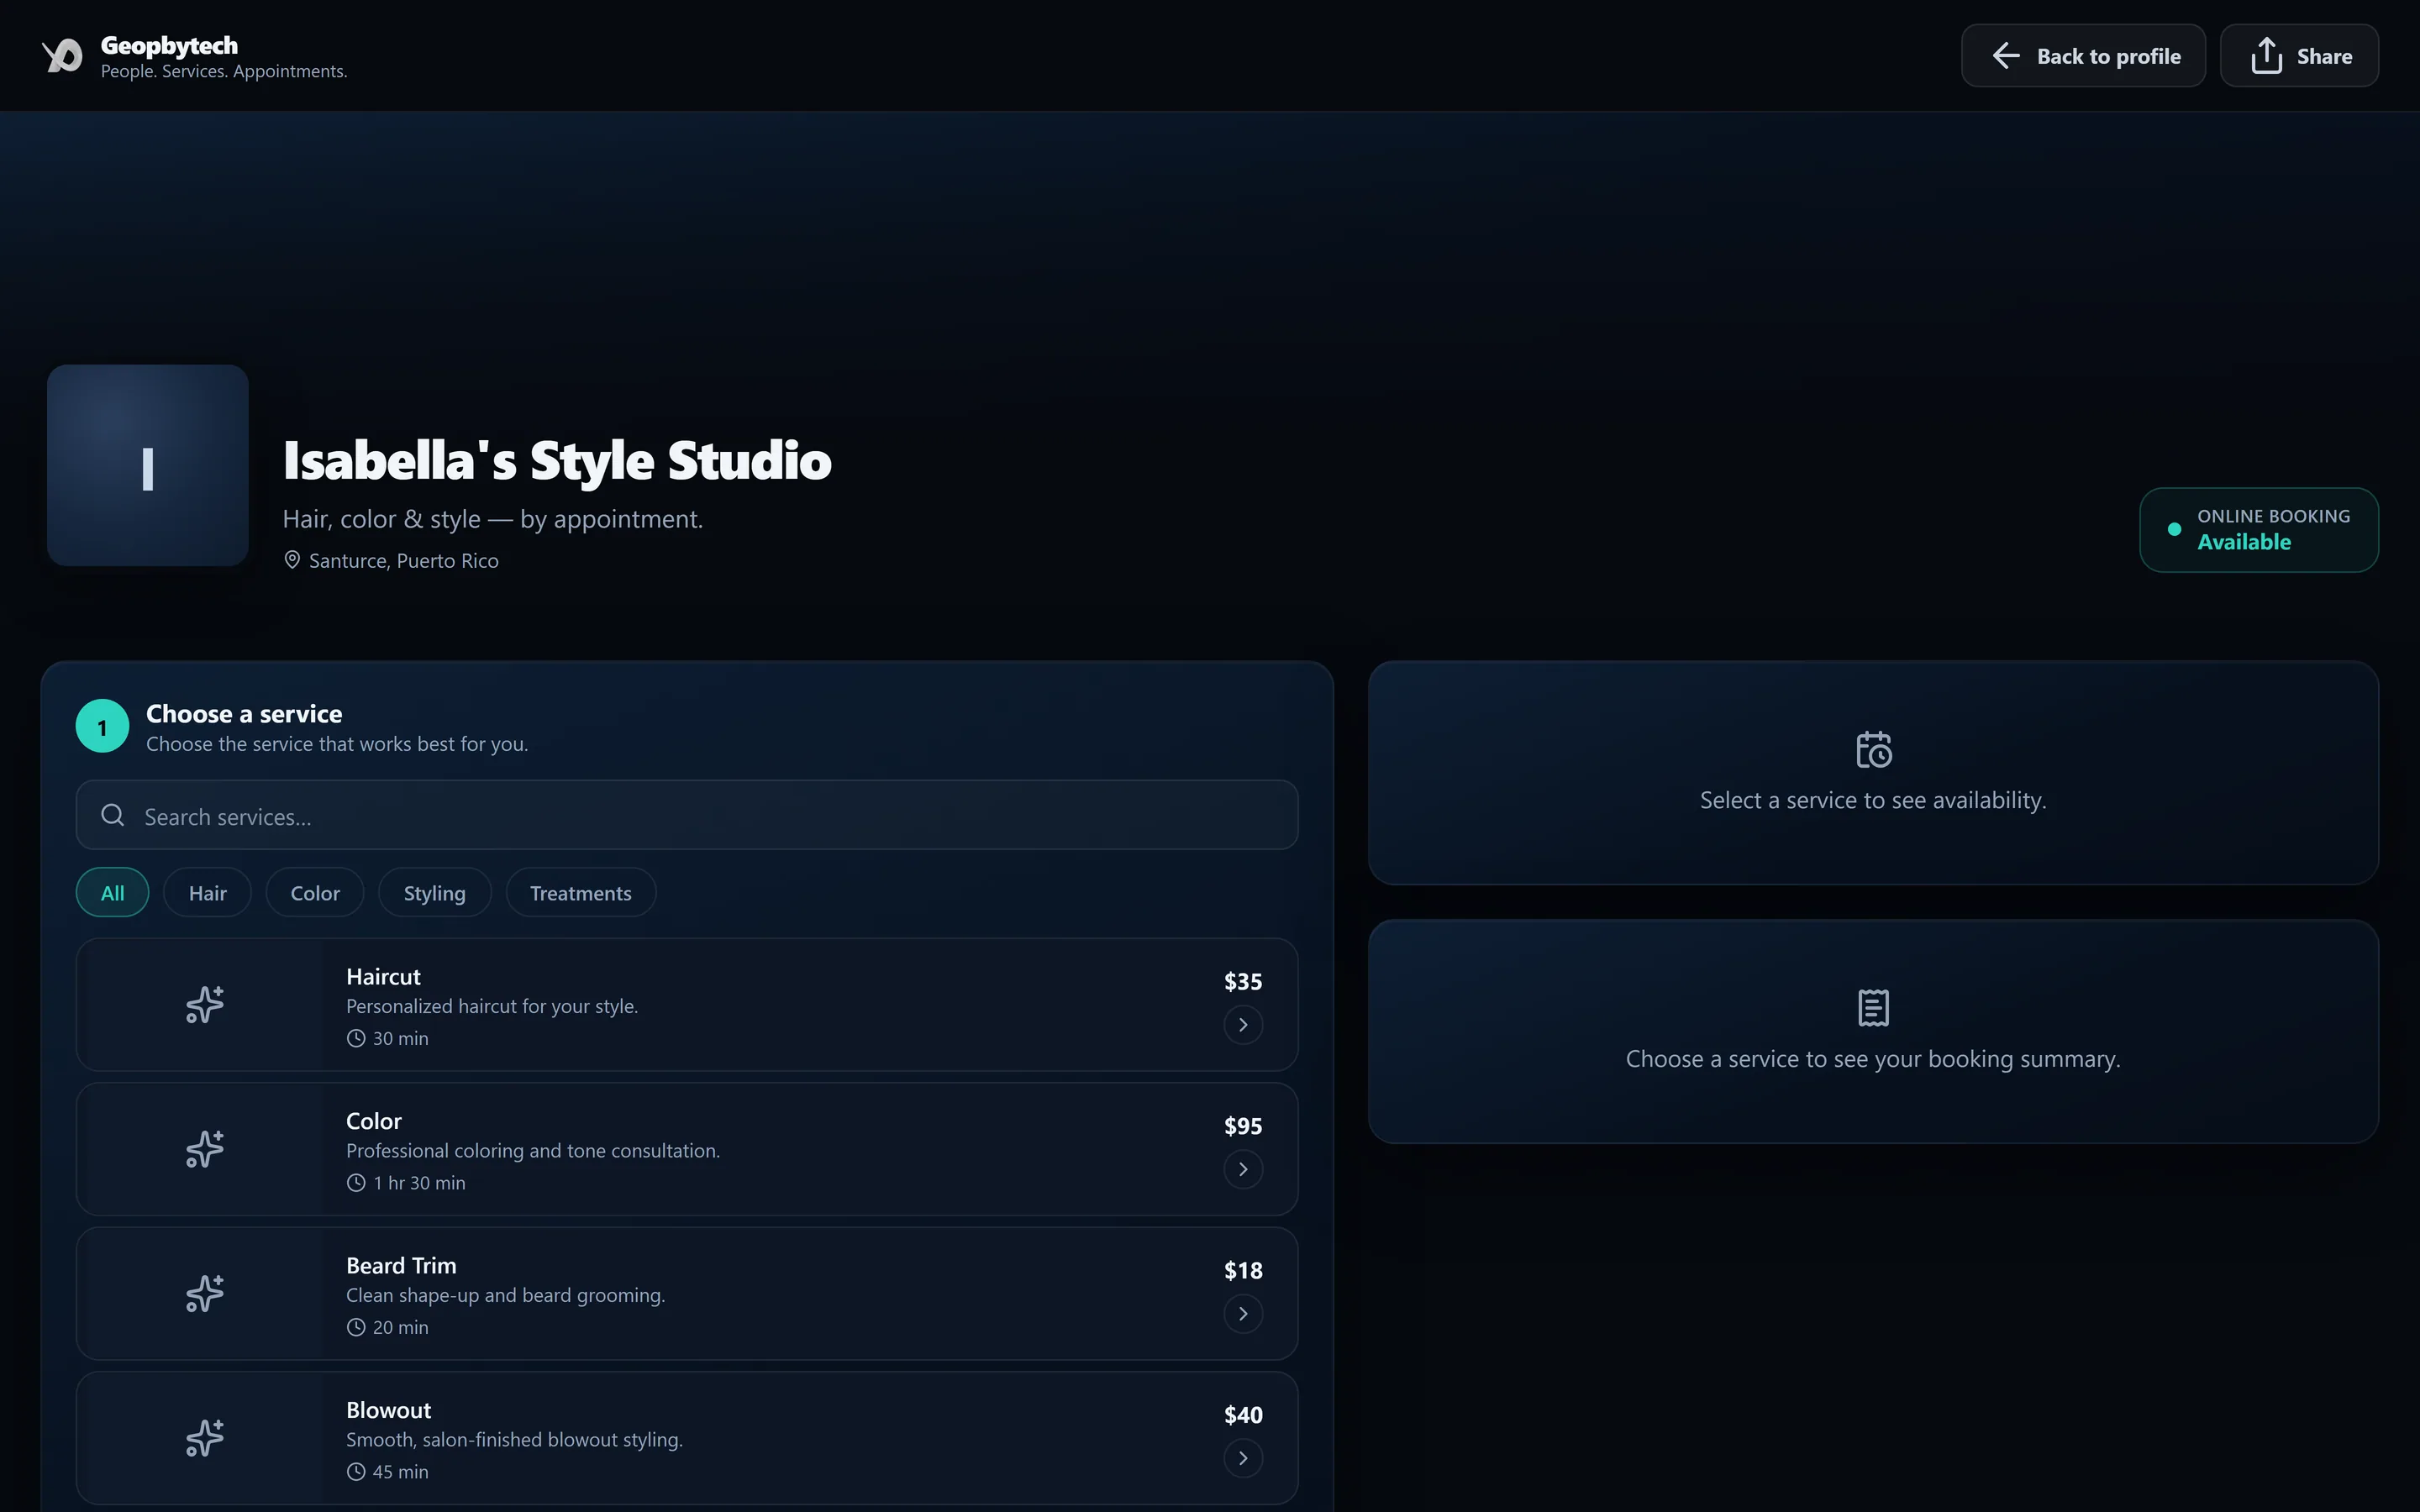
Task: Click the step 1 circle badge
Action: (102, 727)
